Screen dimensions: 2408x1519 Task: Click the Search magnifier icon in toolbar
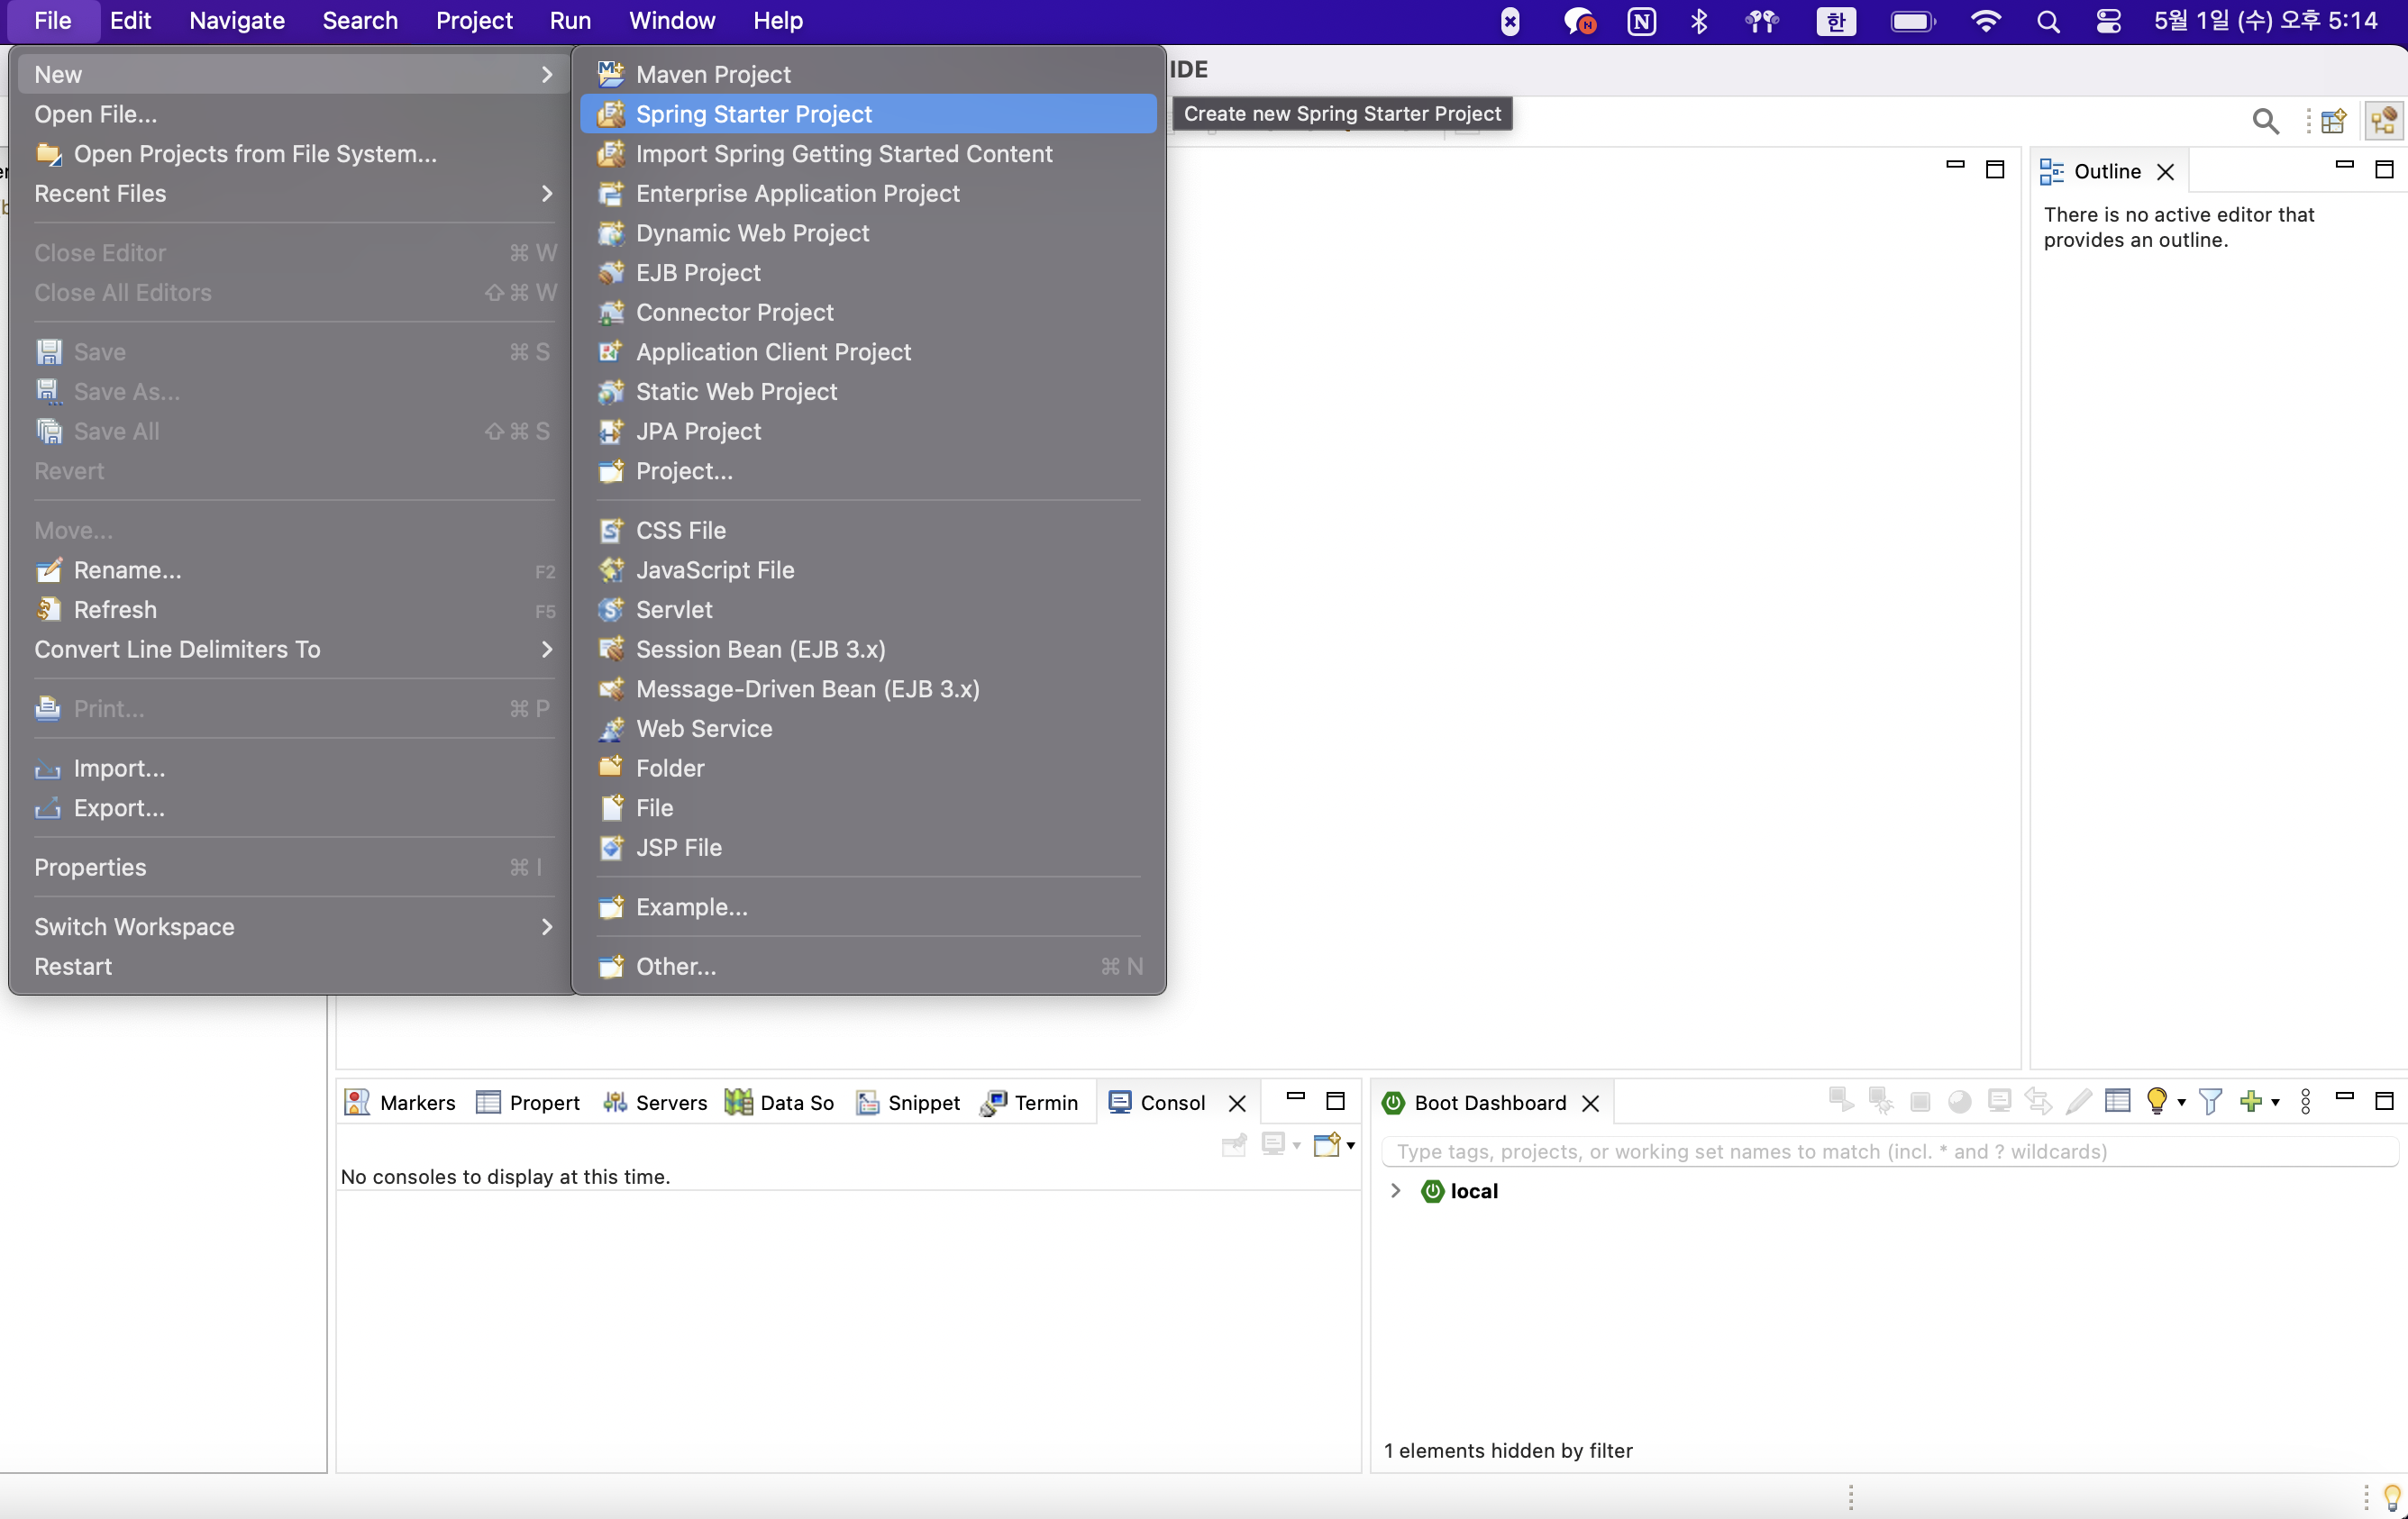coord(2265,121)
